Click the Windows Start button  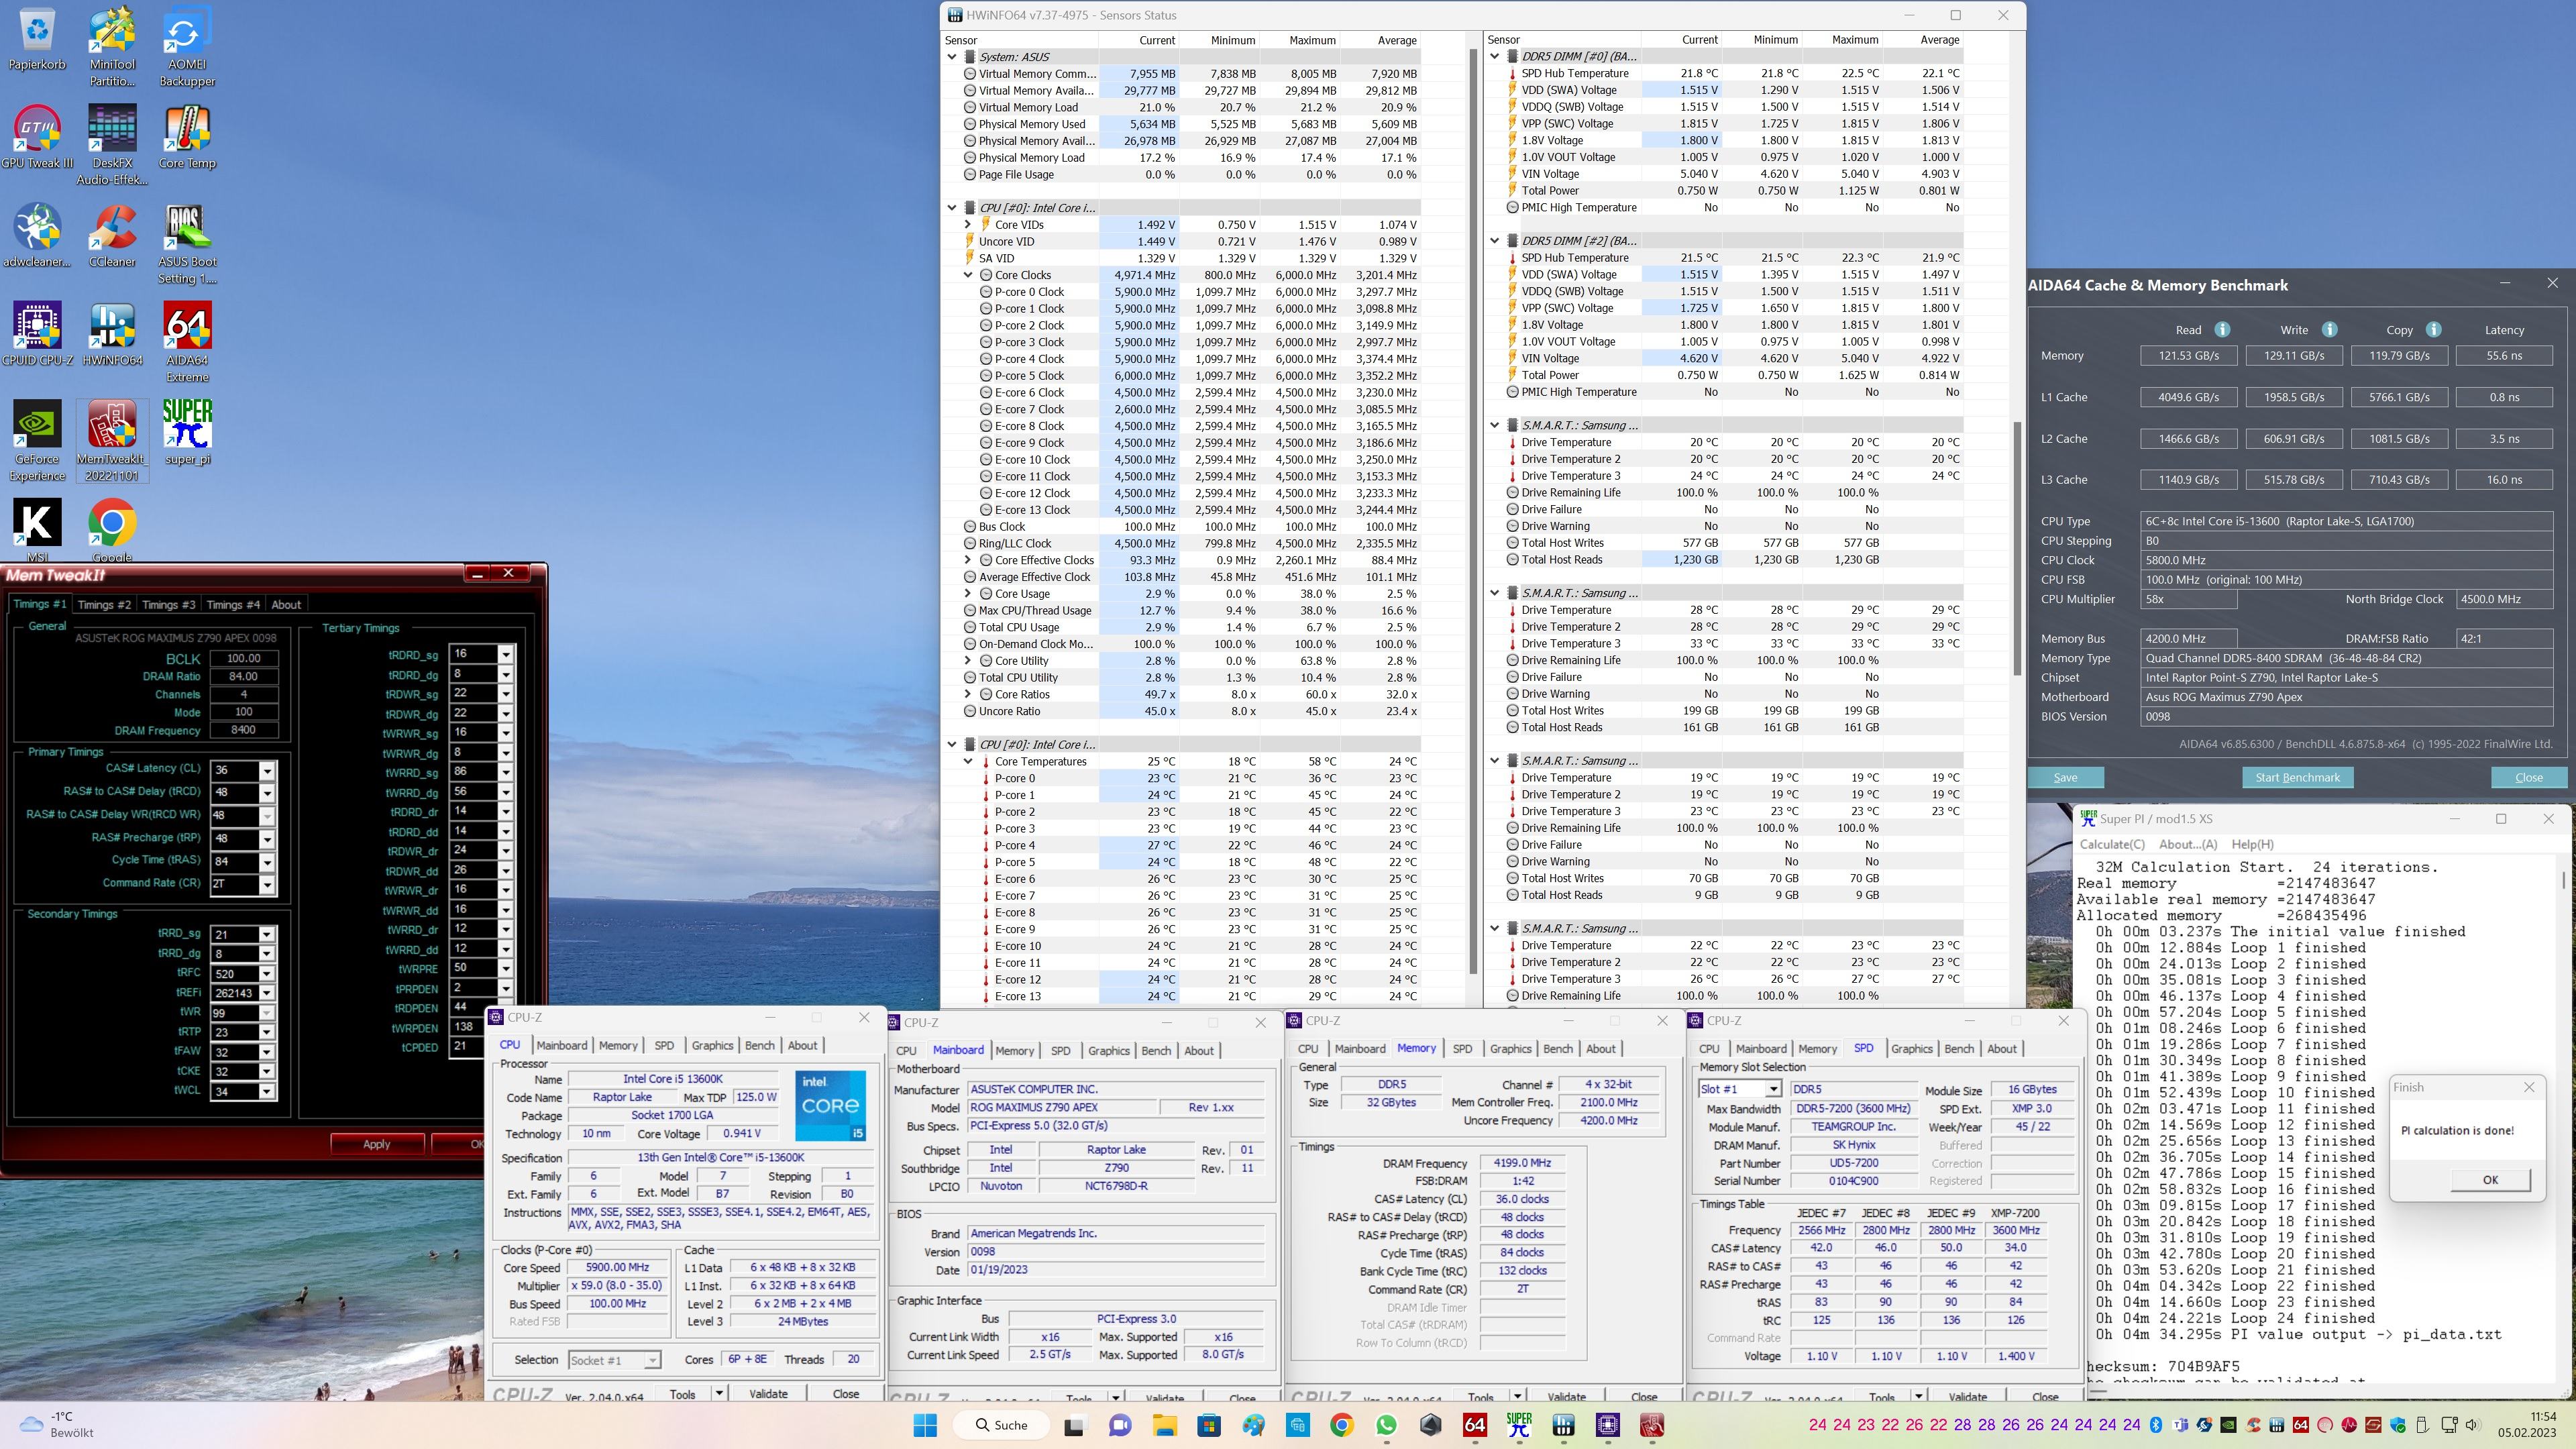pyautogui.click(x=925, y=1425)
